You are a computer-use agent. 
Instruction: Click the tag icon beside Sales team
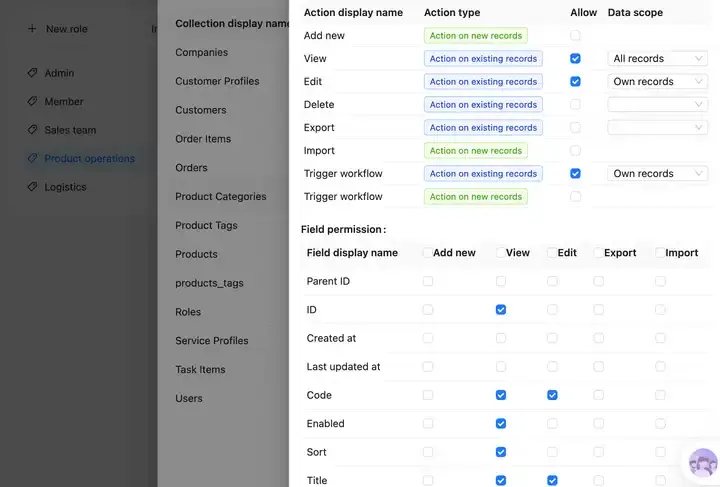tap(32, 130)
